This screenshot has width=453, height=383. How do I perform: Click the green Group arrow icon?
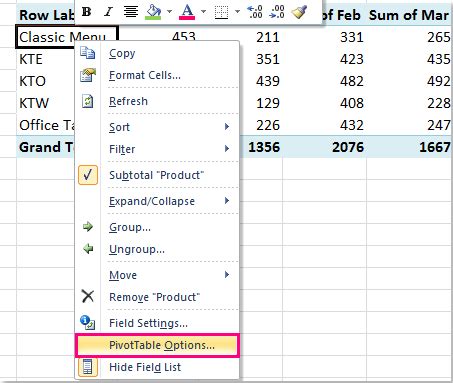tap(88, 227)
